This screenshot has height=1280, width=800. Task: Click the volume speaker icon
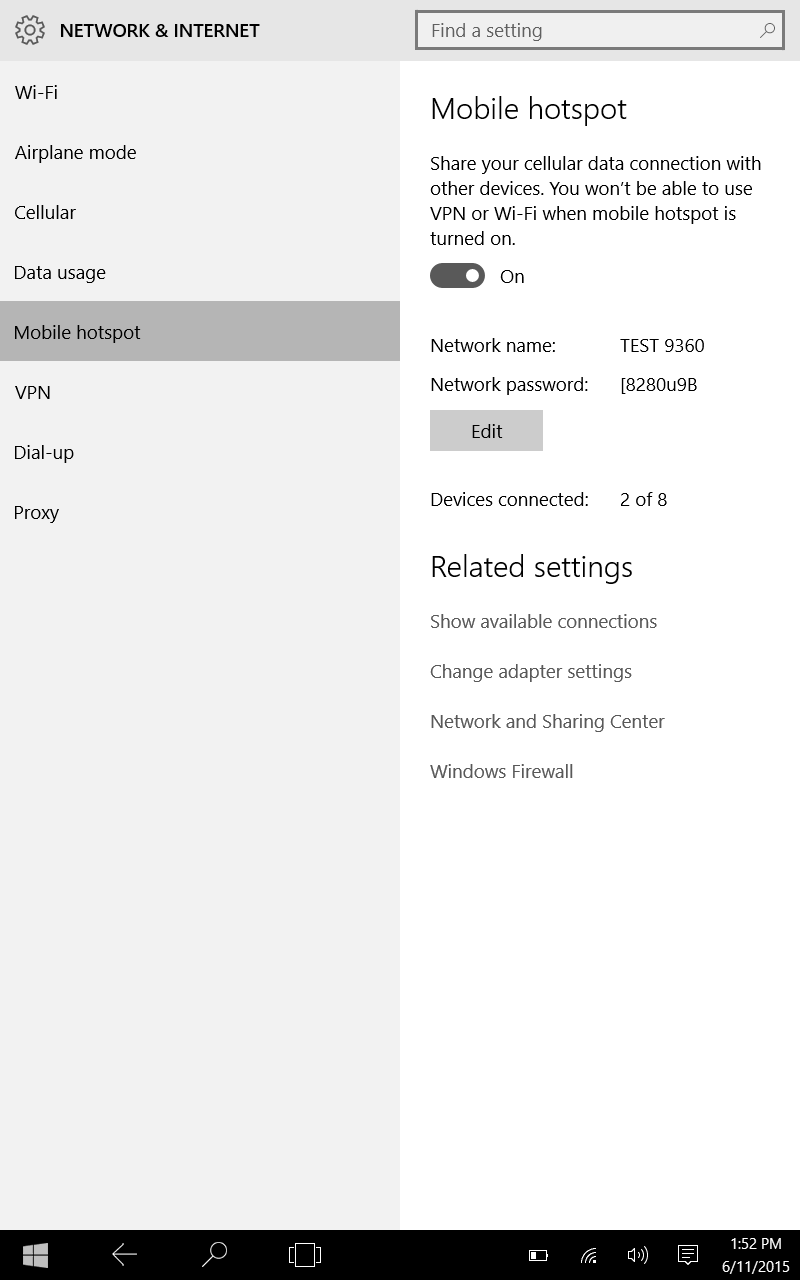[637, 1255]
